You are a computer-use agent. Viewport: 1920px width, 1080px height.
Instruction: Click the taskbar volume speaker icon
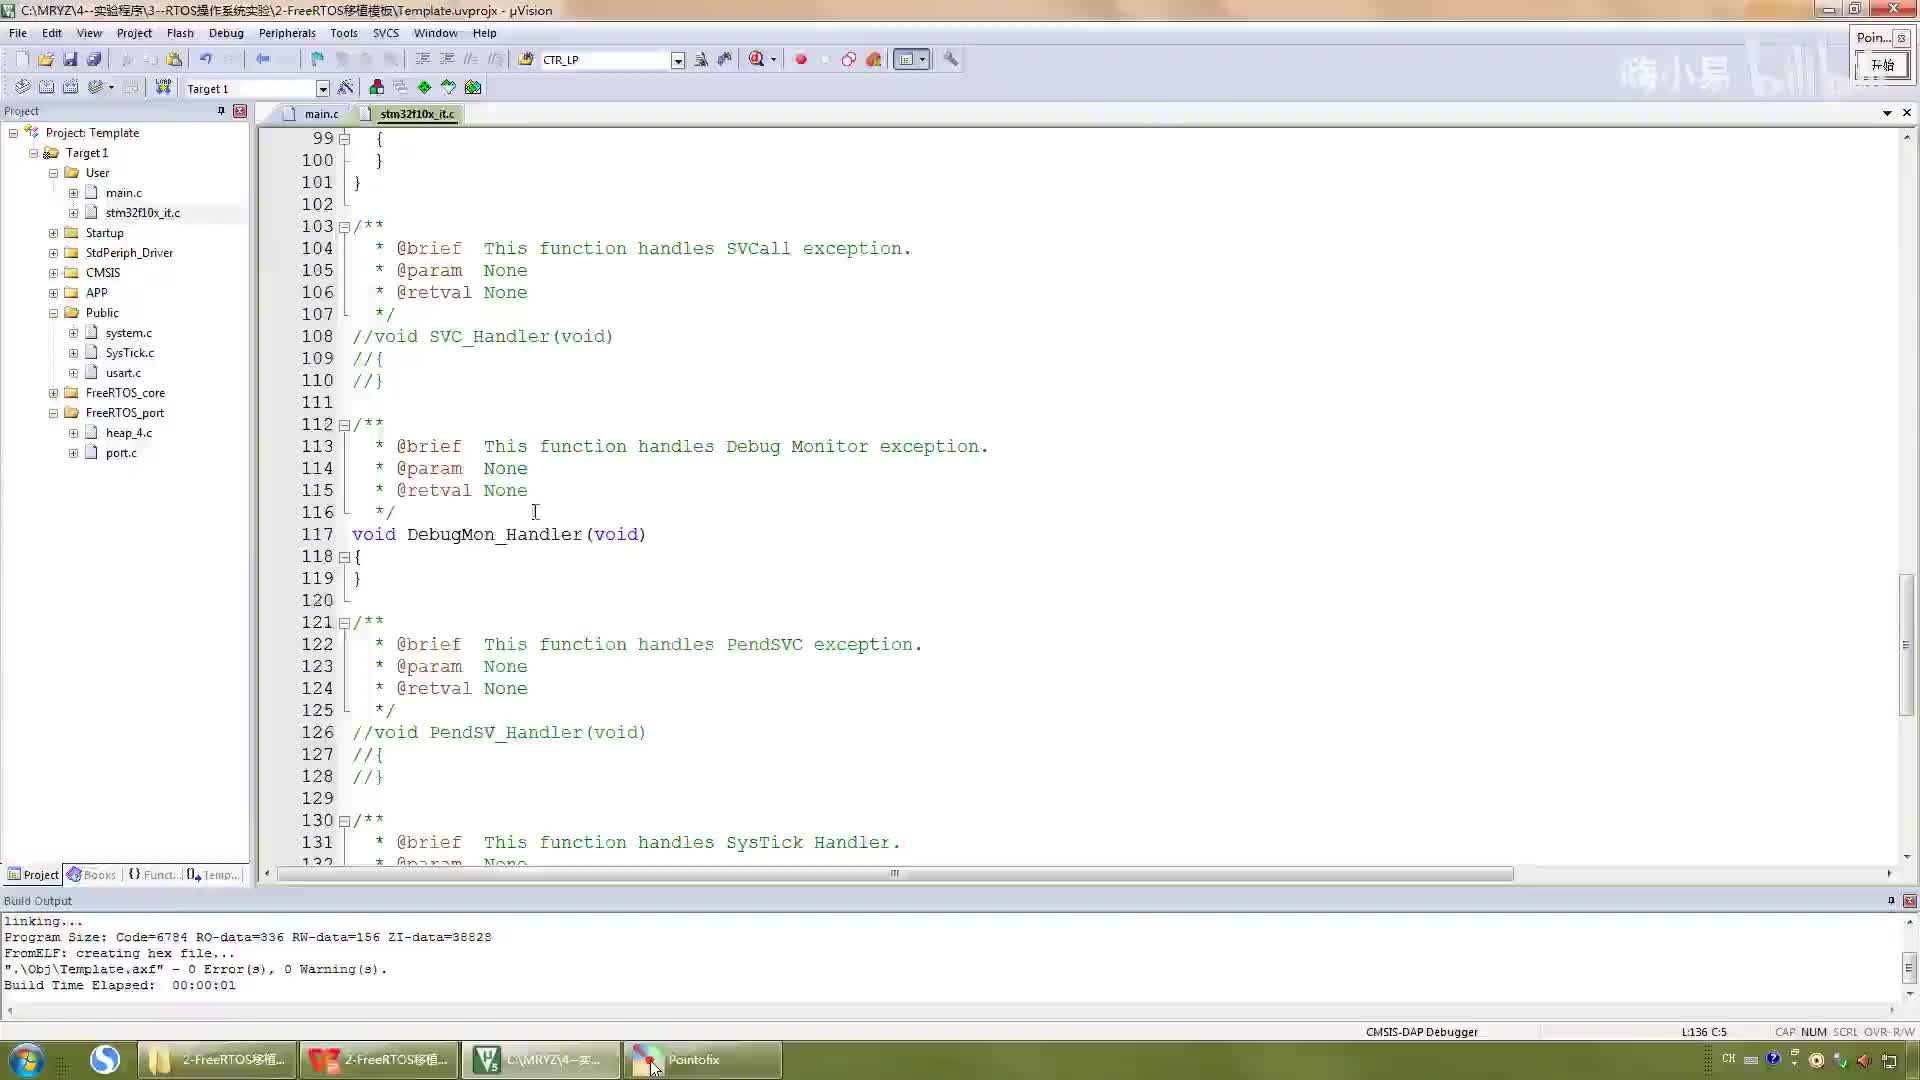[1863, 1060]
